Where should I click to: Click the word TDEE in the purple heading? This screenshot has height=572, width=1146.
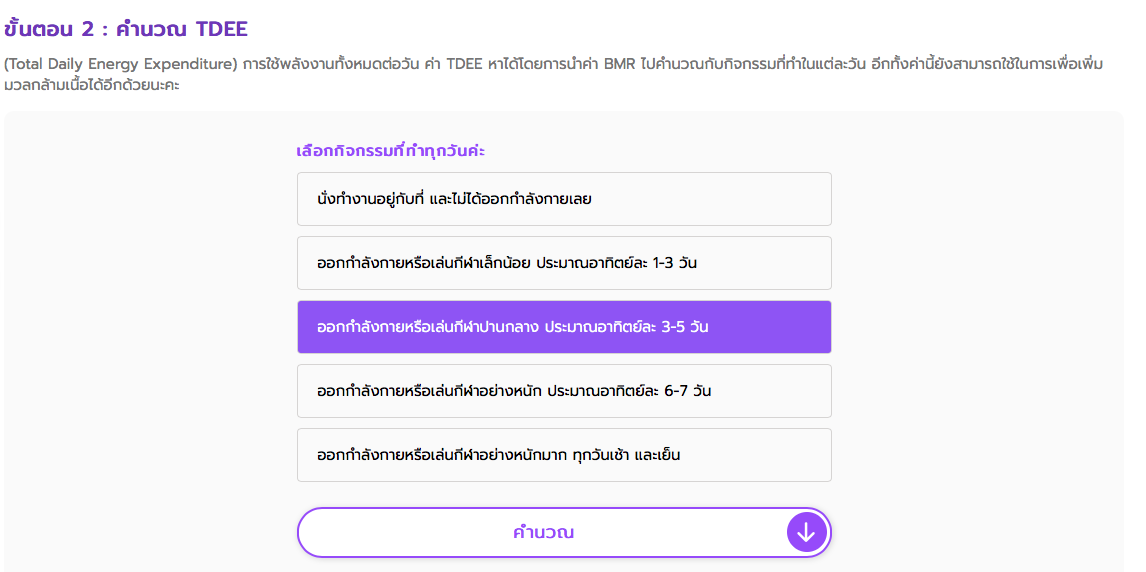click(221, 29)
